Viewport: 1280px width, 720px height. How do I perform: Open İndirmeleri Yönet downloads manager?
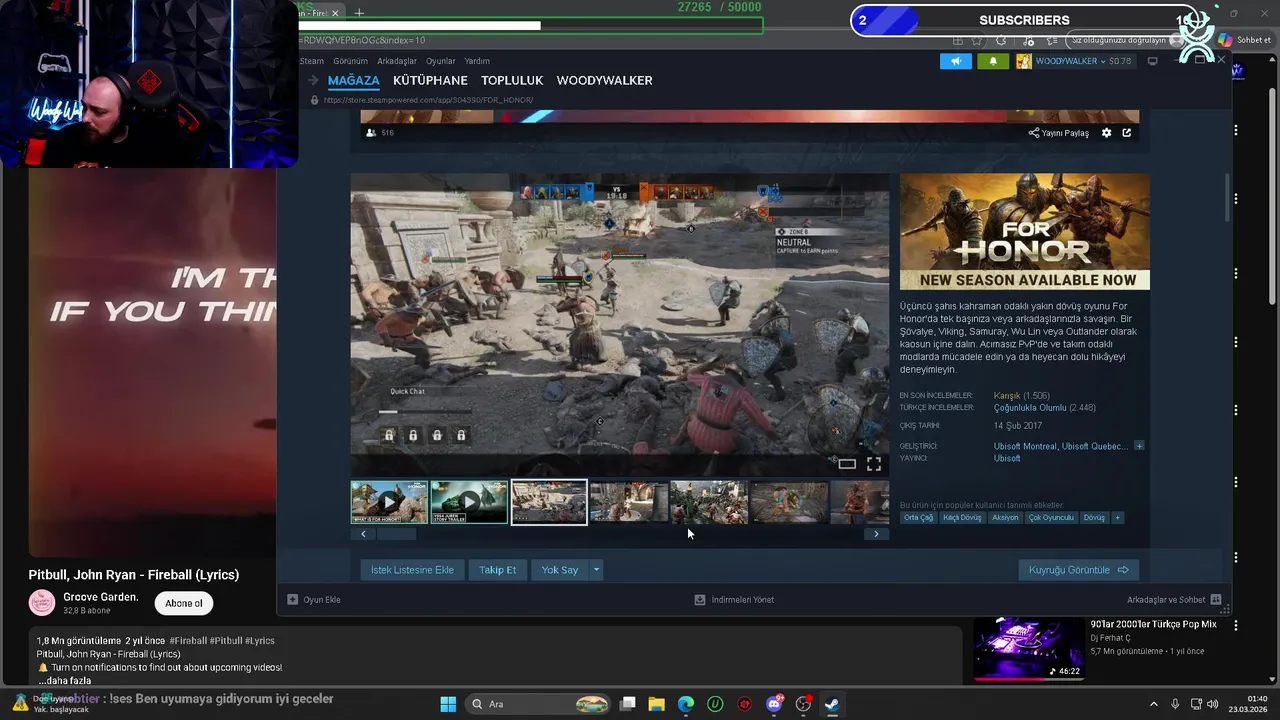(735, 600)
